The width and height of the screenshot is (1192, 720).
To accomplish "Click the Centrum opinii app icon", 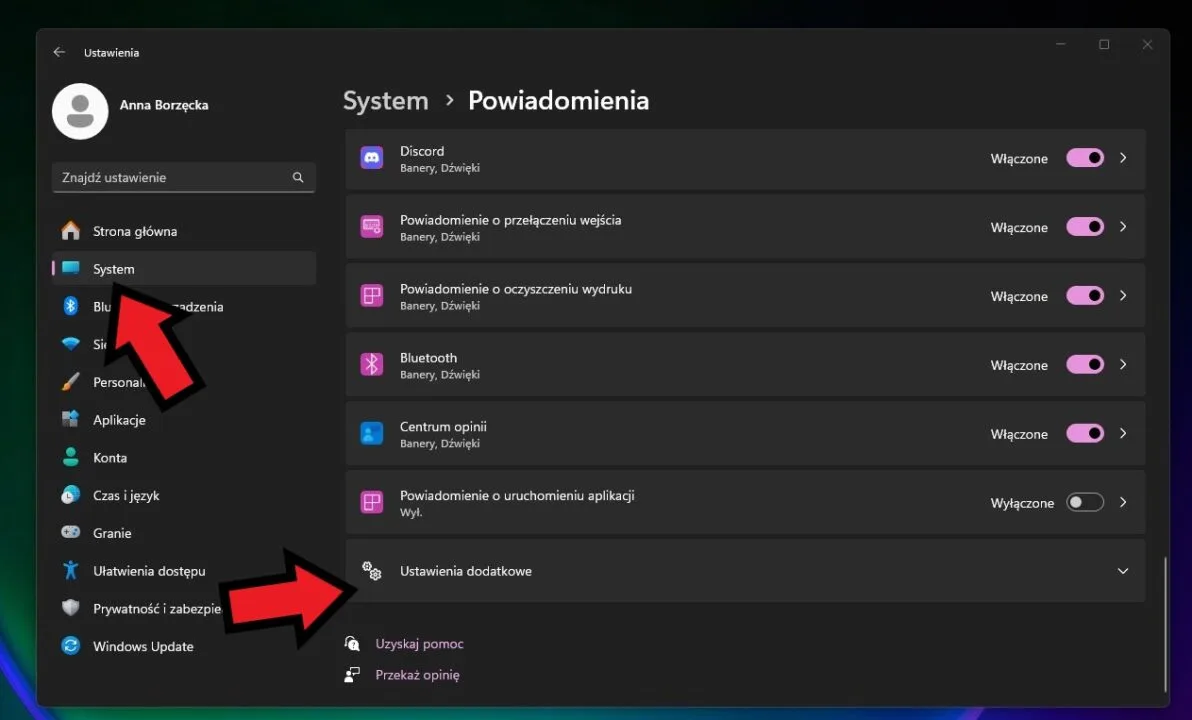I will (372, 433).
